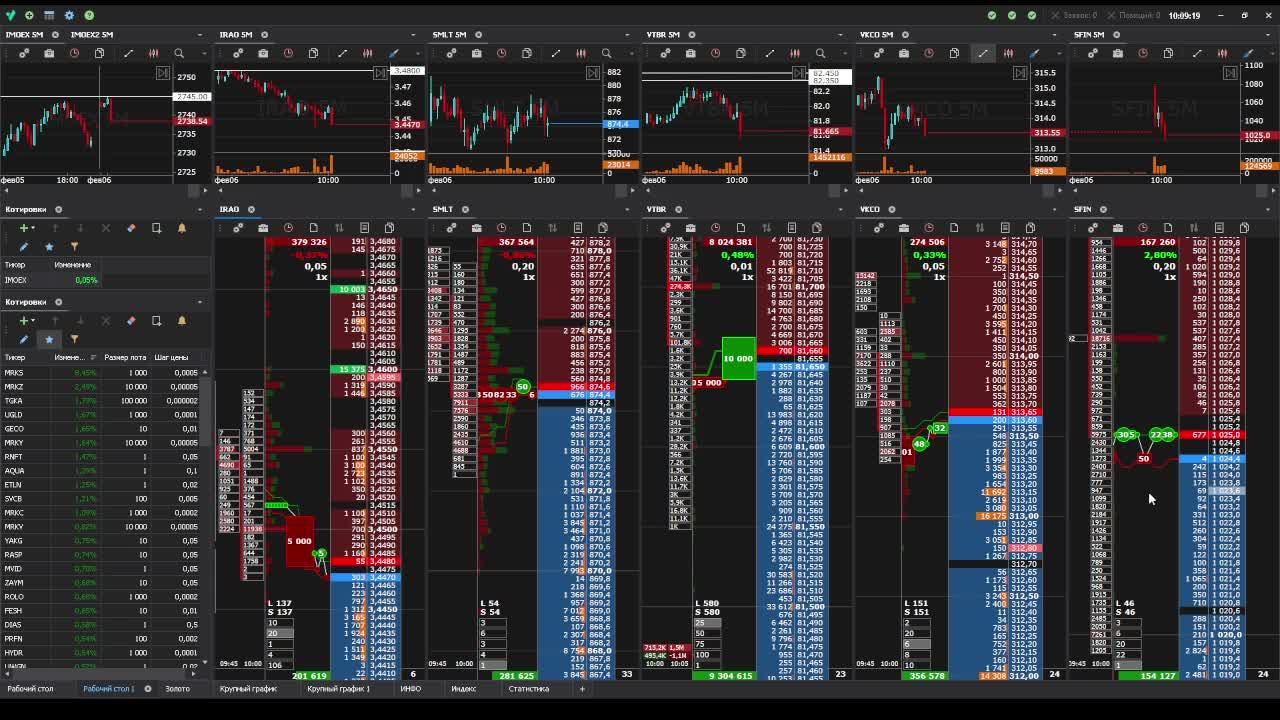This screenshot has width=1280, height=720.
Task: Click the copy icon in VTBR 5M chart toolbar
Action: click(x=740, y=53)
